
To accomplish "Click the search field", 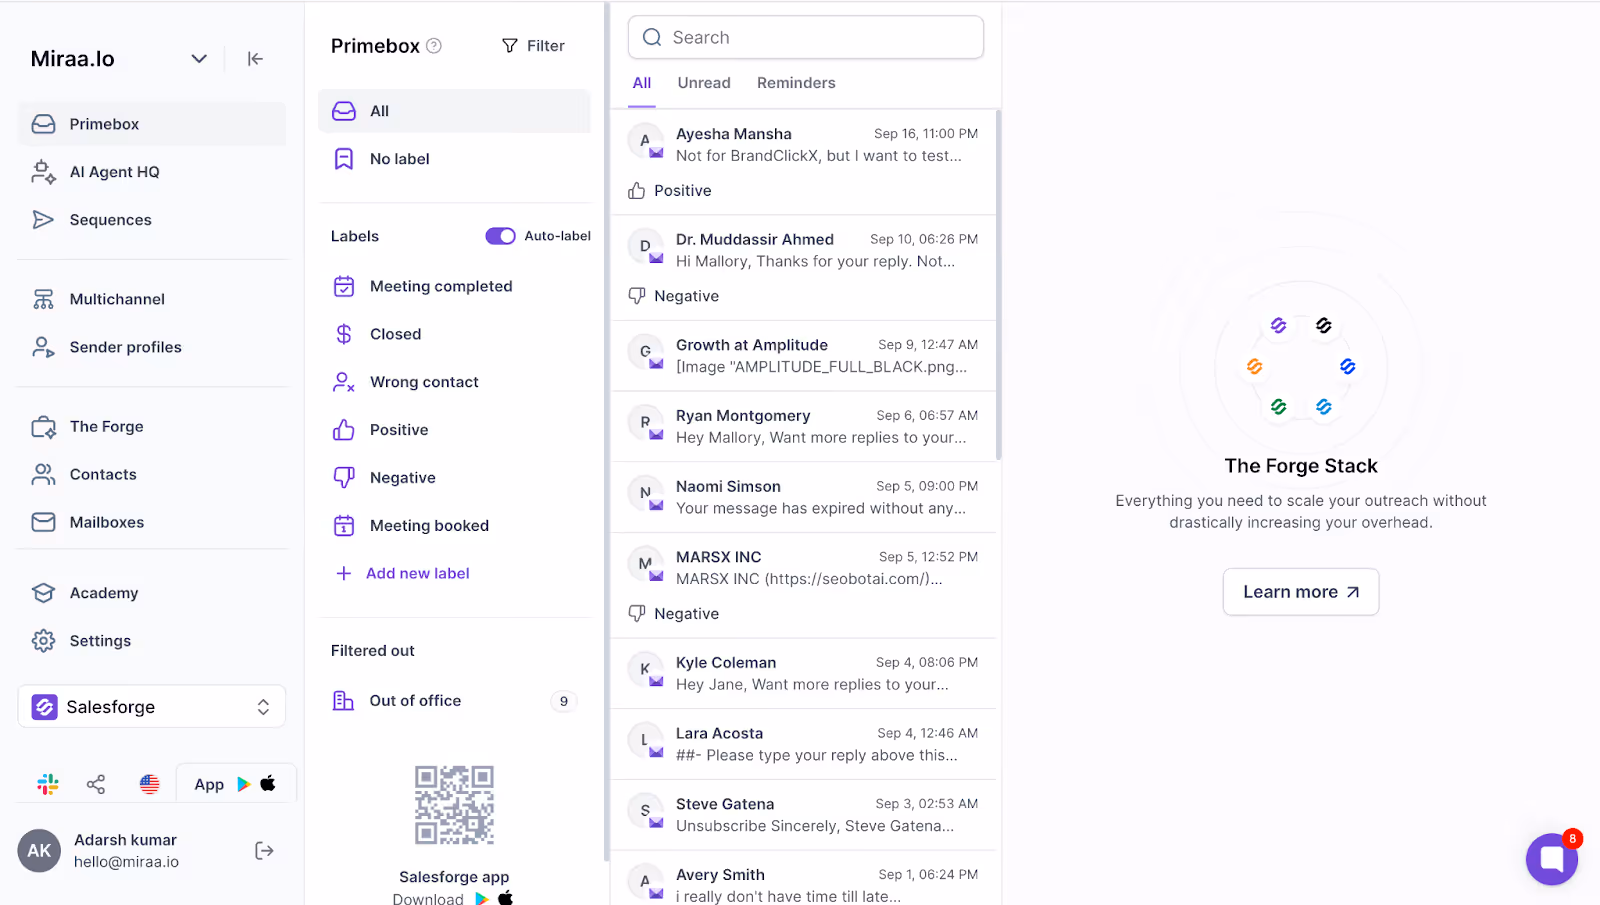I will click(806, 37).
